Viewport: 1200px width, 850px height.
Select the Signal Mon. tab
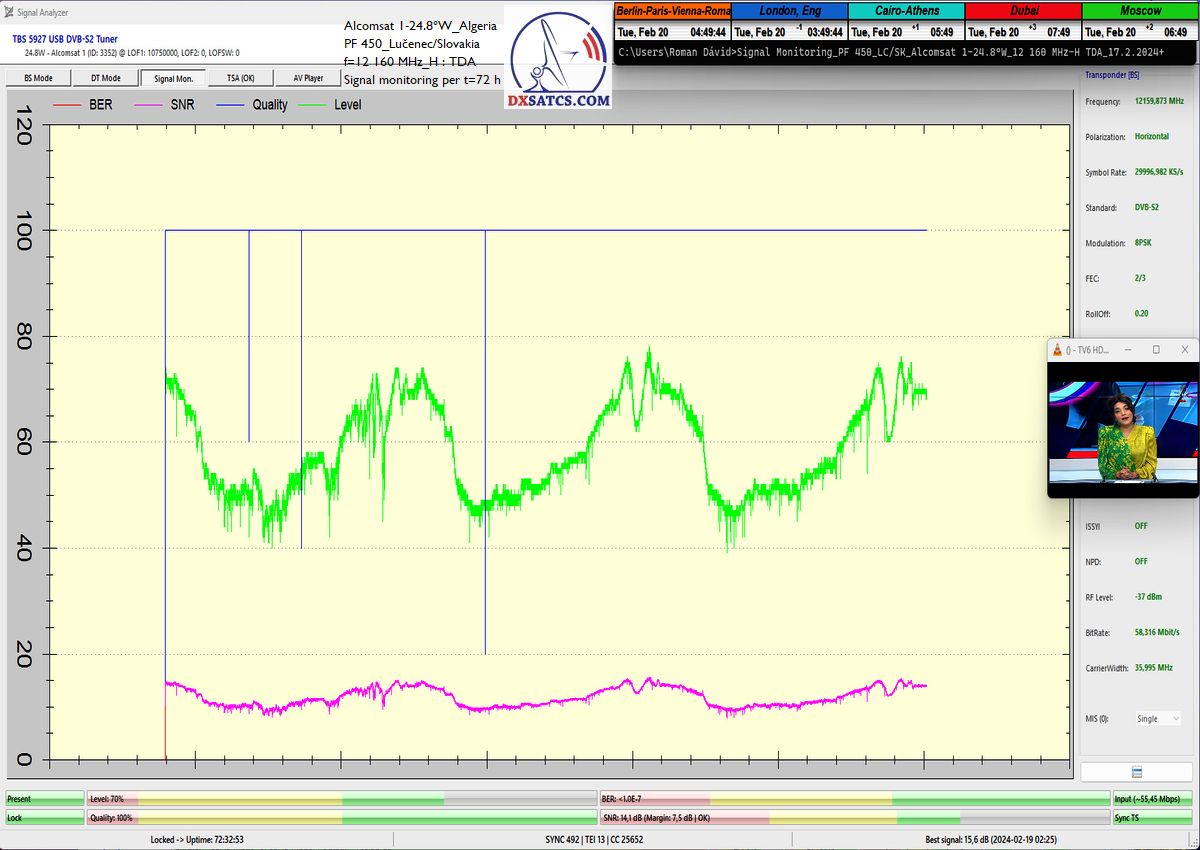click(x=173, y=78)
